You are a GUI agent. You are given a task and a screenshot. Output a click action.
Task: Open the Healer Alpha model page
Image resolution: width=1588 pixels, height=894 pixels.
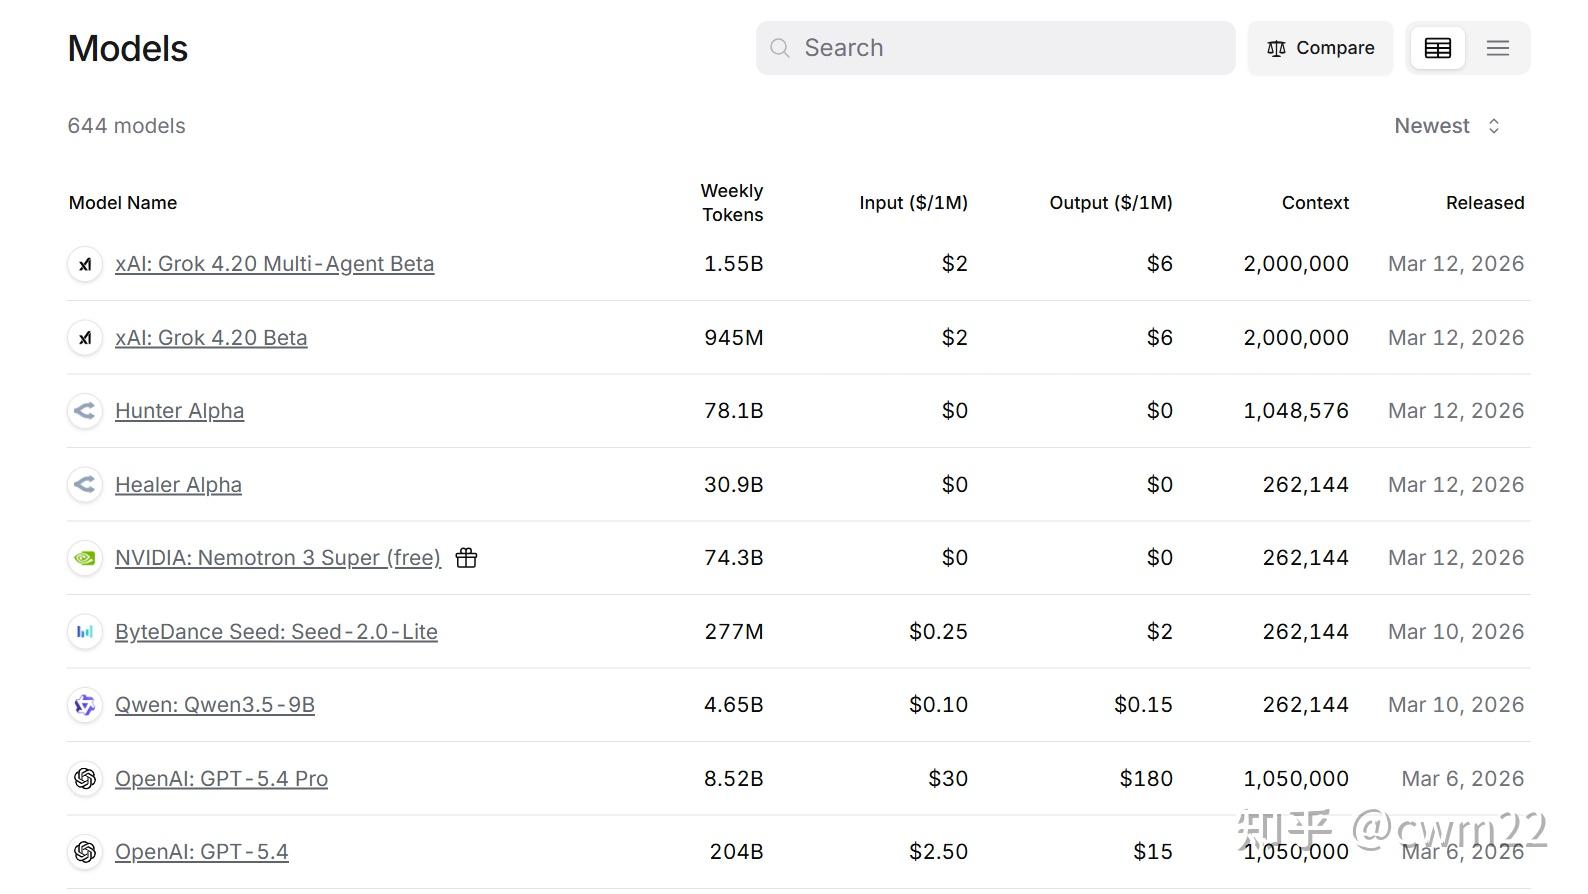178,485
